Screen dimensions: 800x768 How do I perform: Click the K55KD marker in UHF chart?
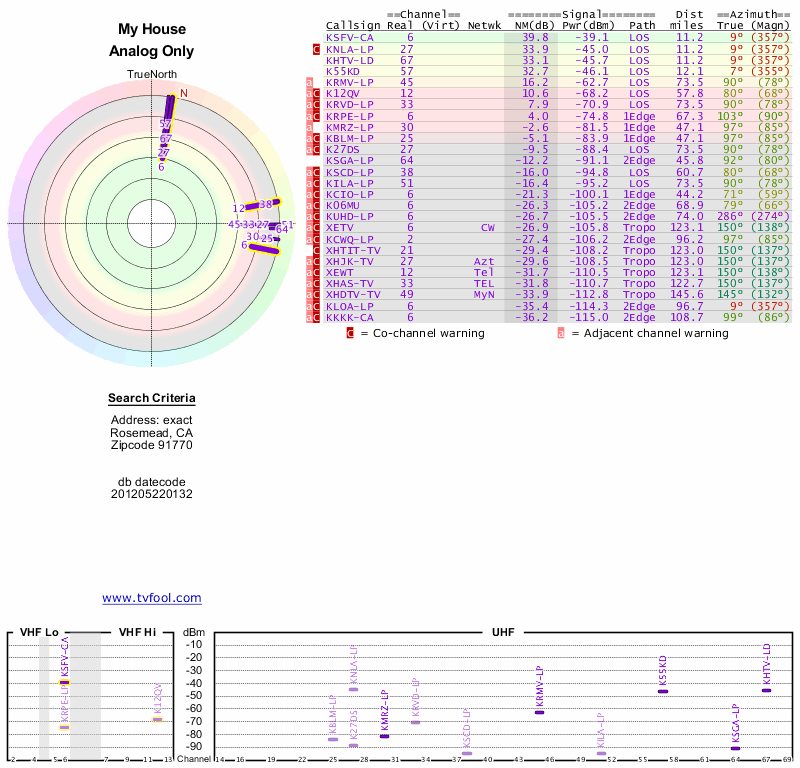662,691
